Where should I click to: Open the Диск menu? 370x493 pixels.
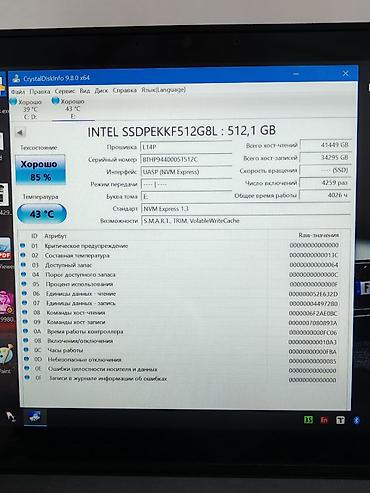tap(101, 90)
